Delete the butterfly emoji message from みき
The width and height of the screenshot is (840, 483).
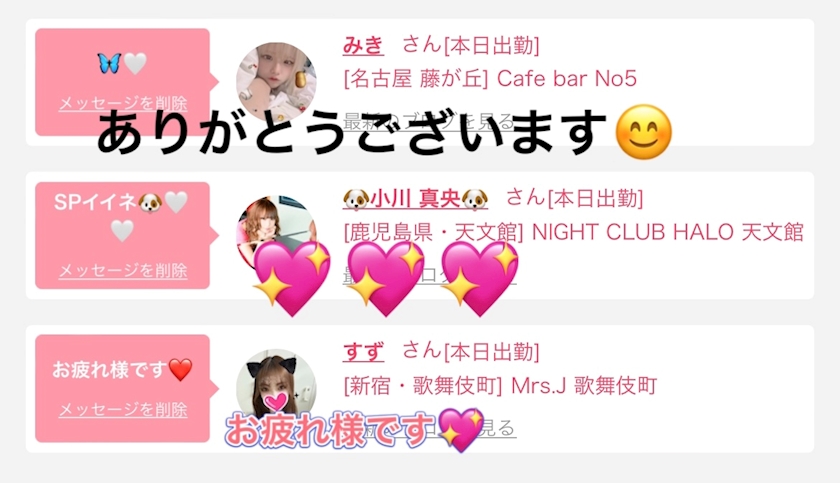(123, 103)
